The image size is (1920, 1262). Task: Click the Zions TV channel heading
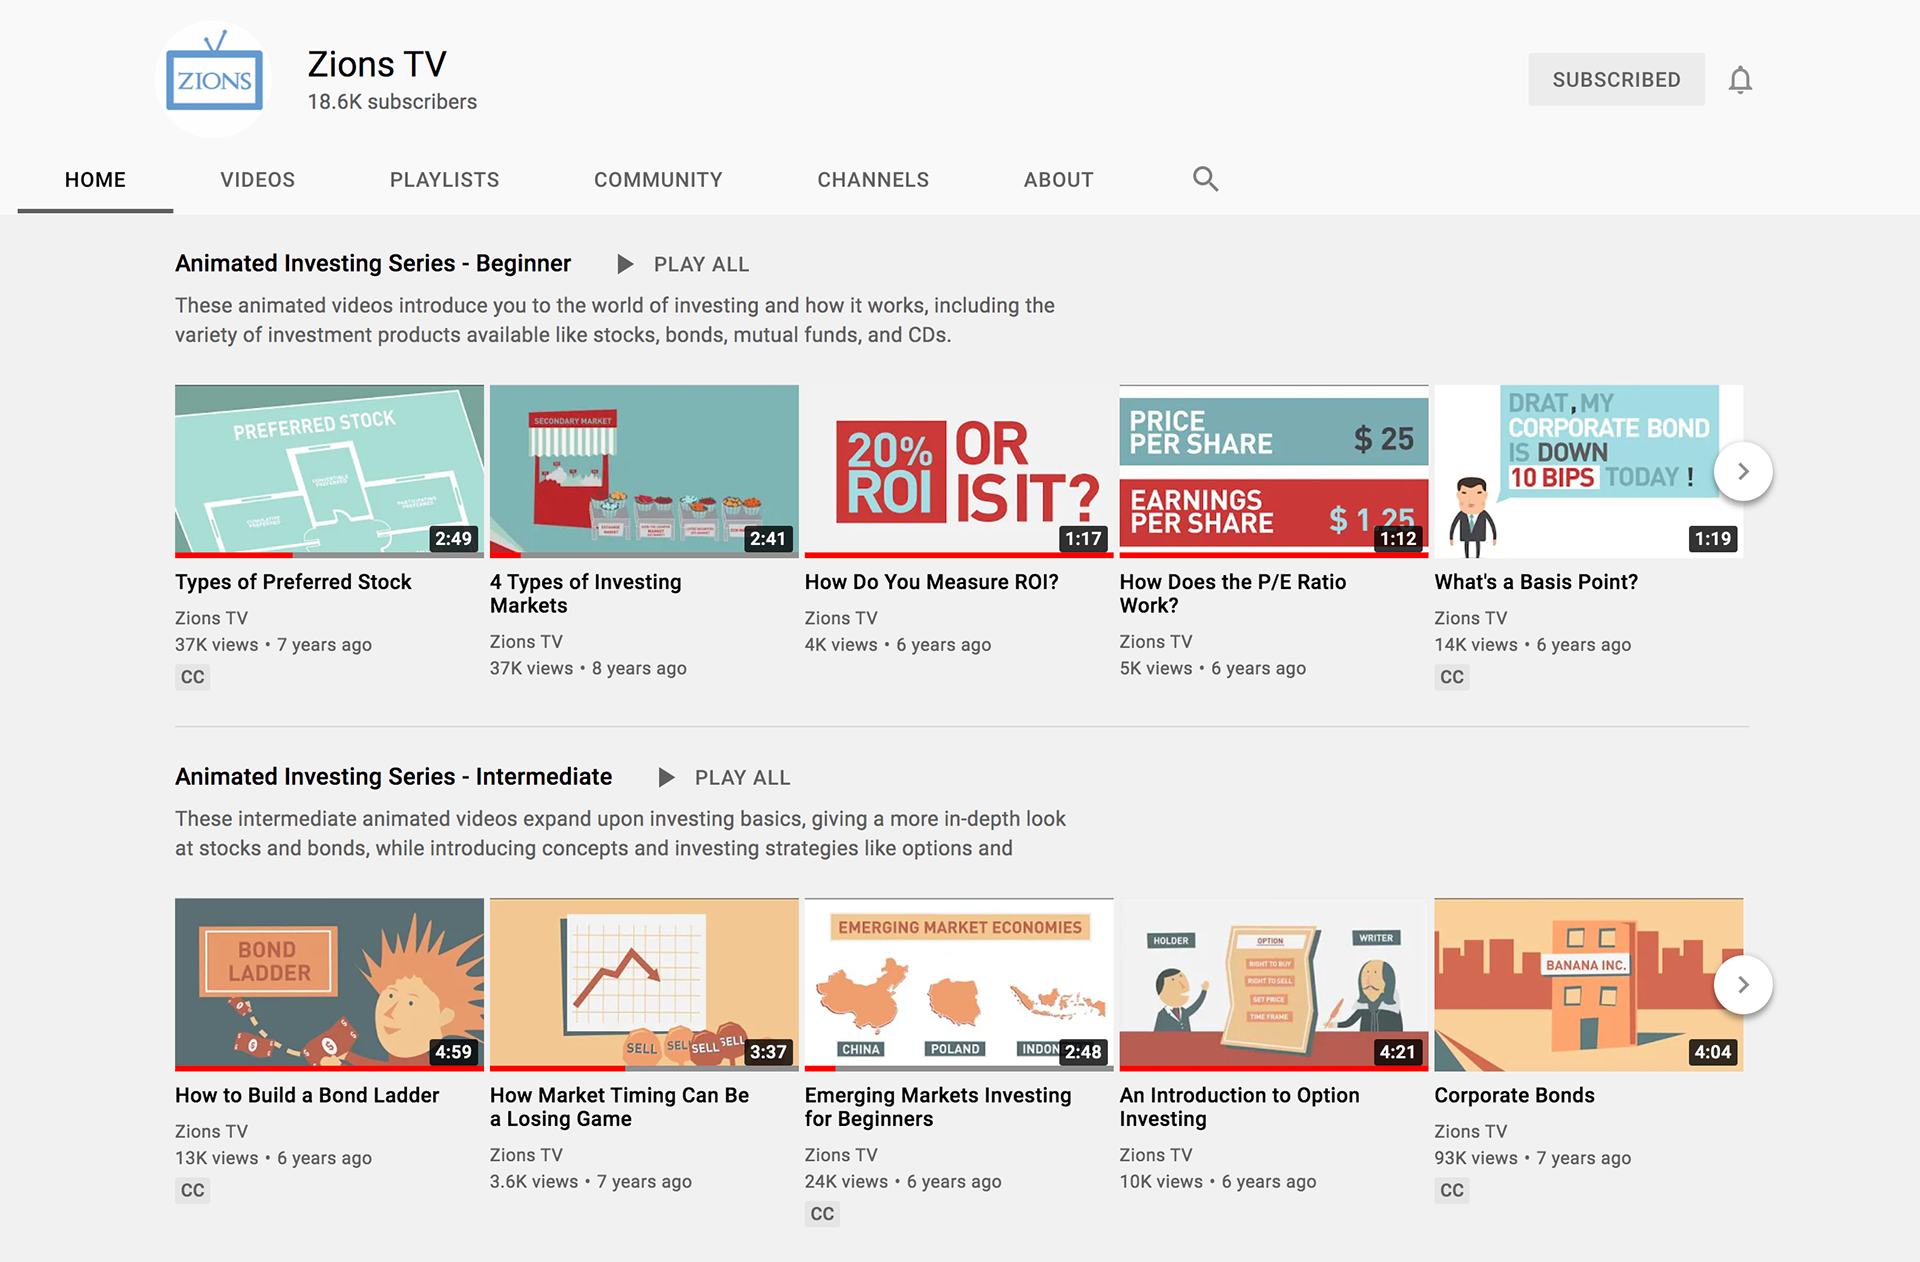(x=377, y=64)
